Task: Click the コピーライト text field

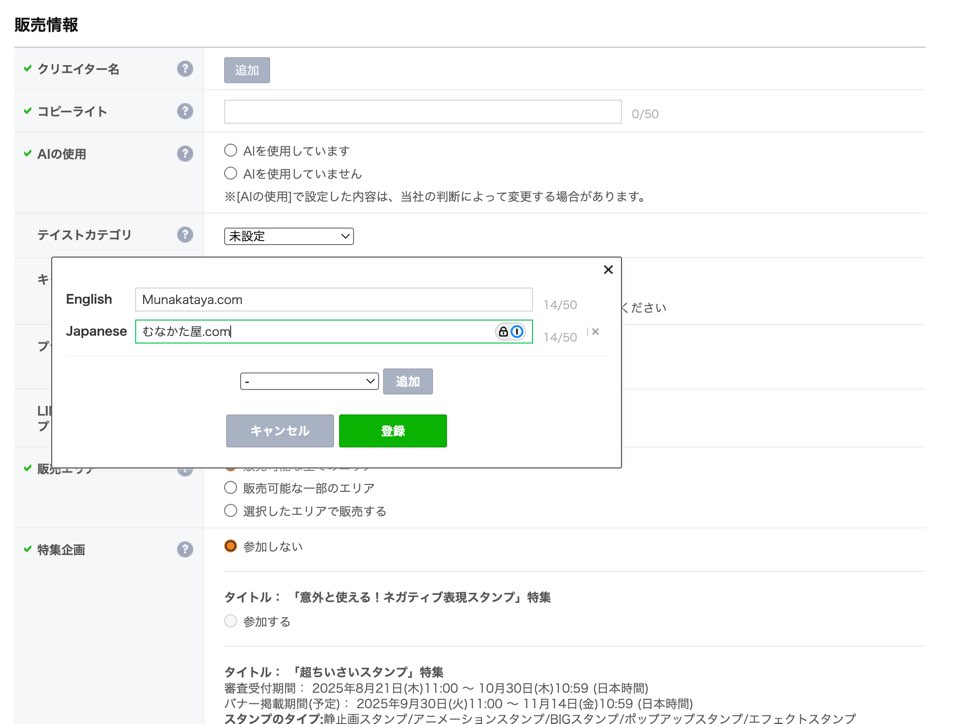Action: tap(422, 112)
